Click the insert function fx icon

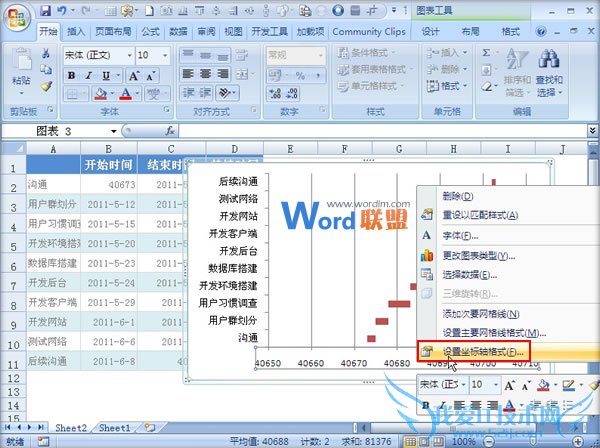tap(170, 131)
